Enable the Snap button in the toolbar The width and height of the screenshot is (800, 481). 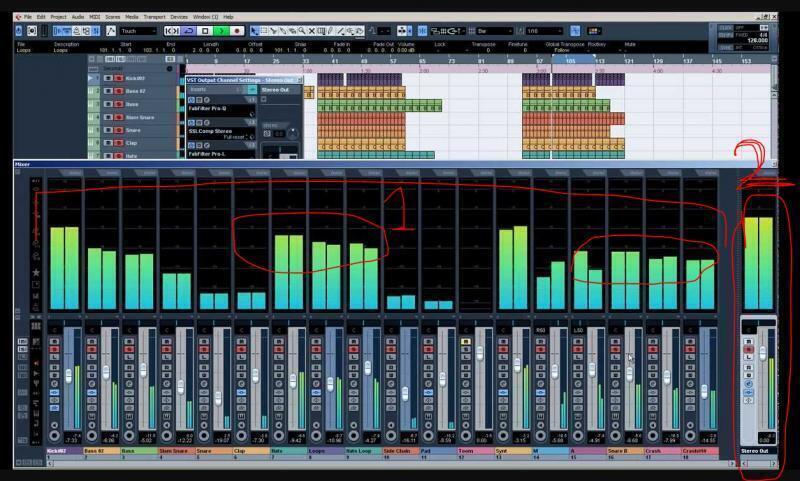(422, 31)
